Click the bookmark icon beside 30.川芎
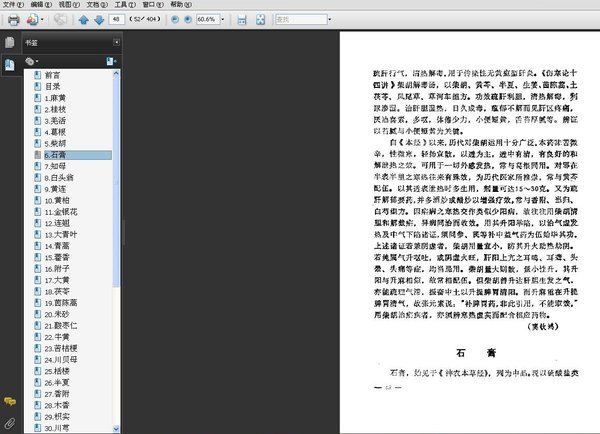Viewport: 600px width, 434px height. [38, 428]
